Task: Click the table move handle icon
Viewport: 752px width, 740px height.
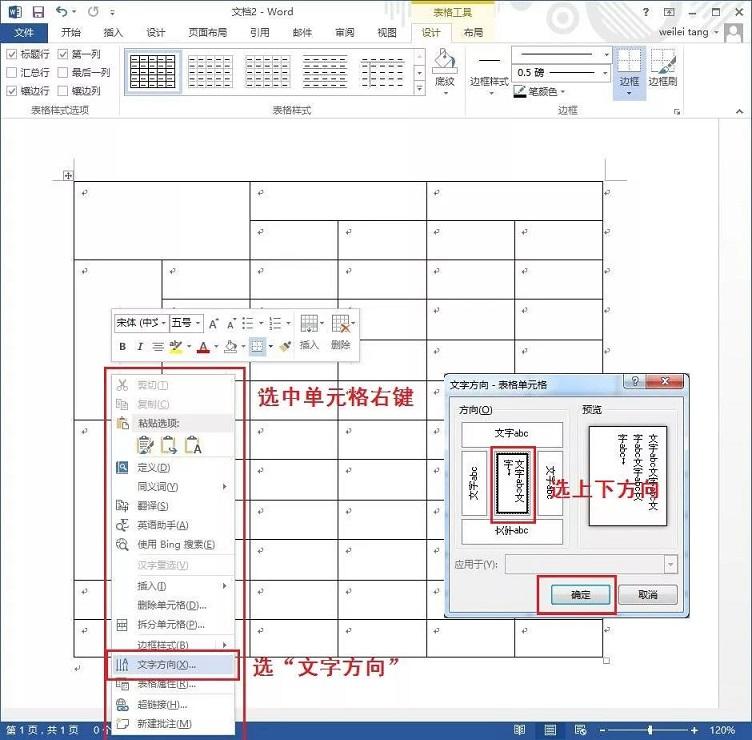Action: tap(68, 176)
